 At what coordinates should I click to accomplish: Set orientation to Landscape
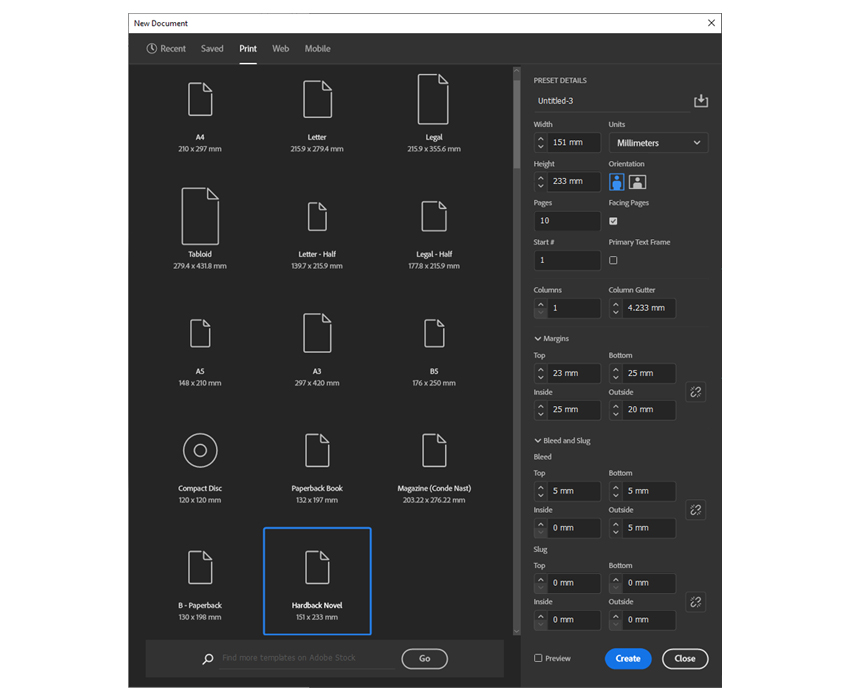(x=638, y=182)
